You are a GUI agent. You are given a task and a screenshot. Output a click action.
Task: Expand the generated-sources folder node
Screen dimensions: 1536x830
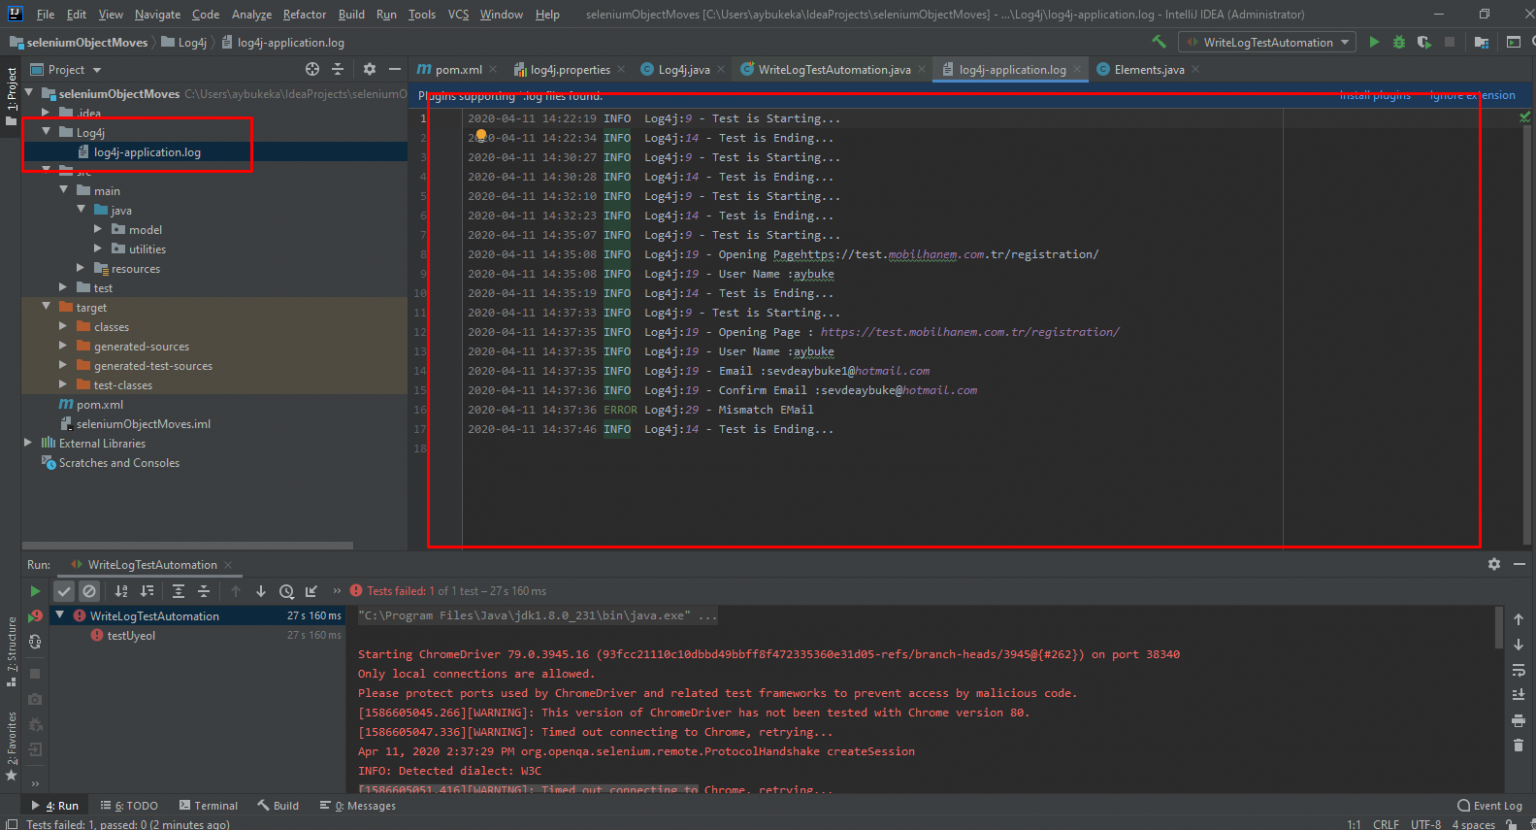[64, 346]
